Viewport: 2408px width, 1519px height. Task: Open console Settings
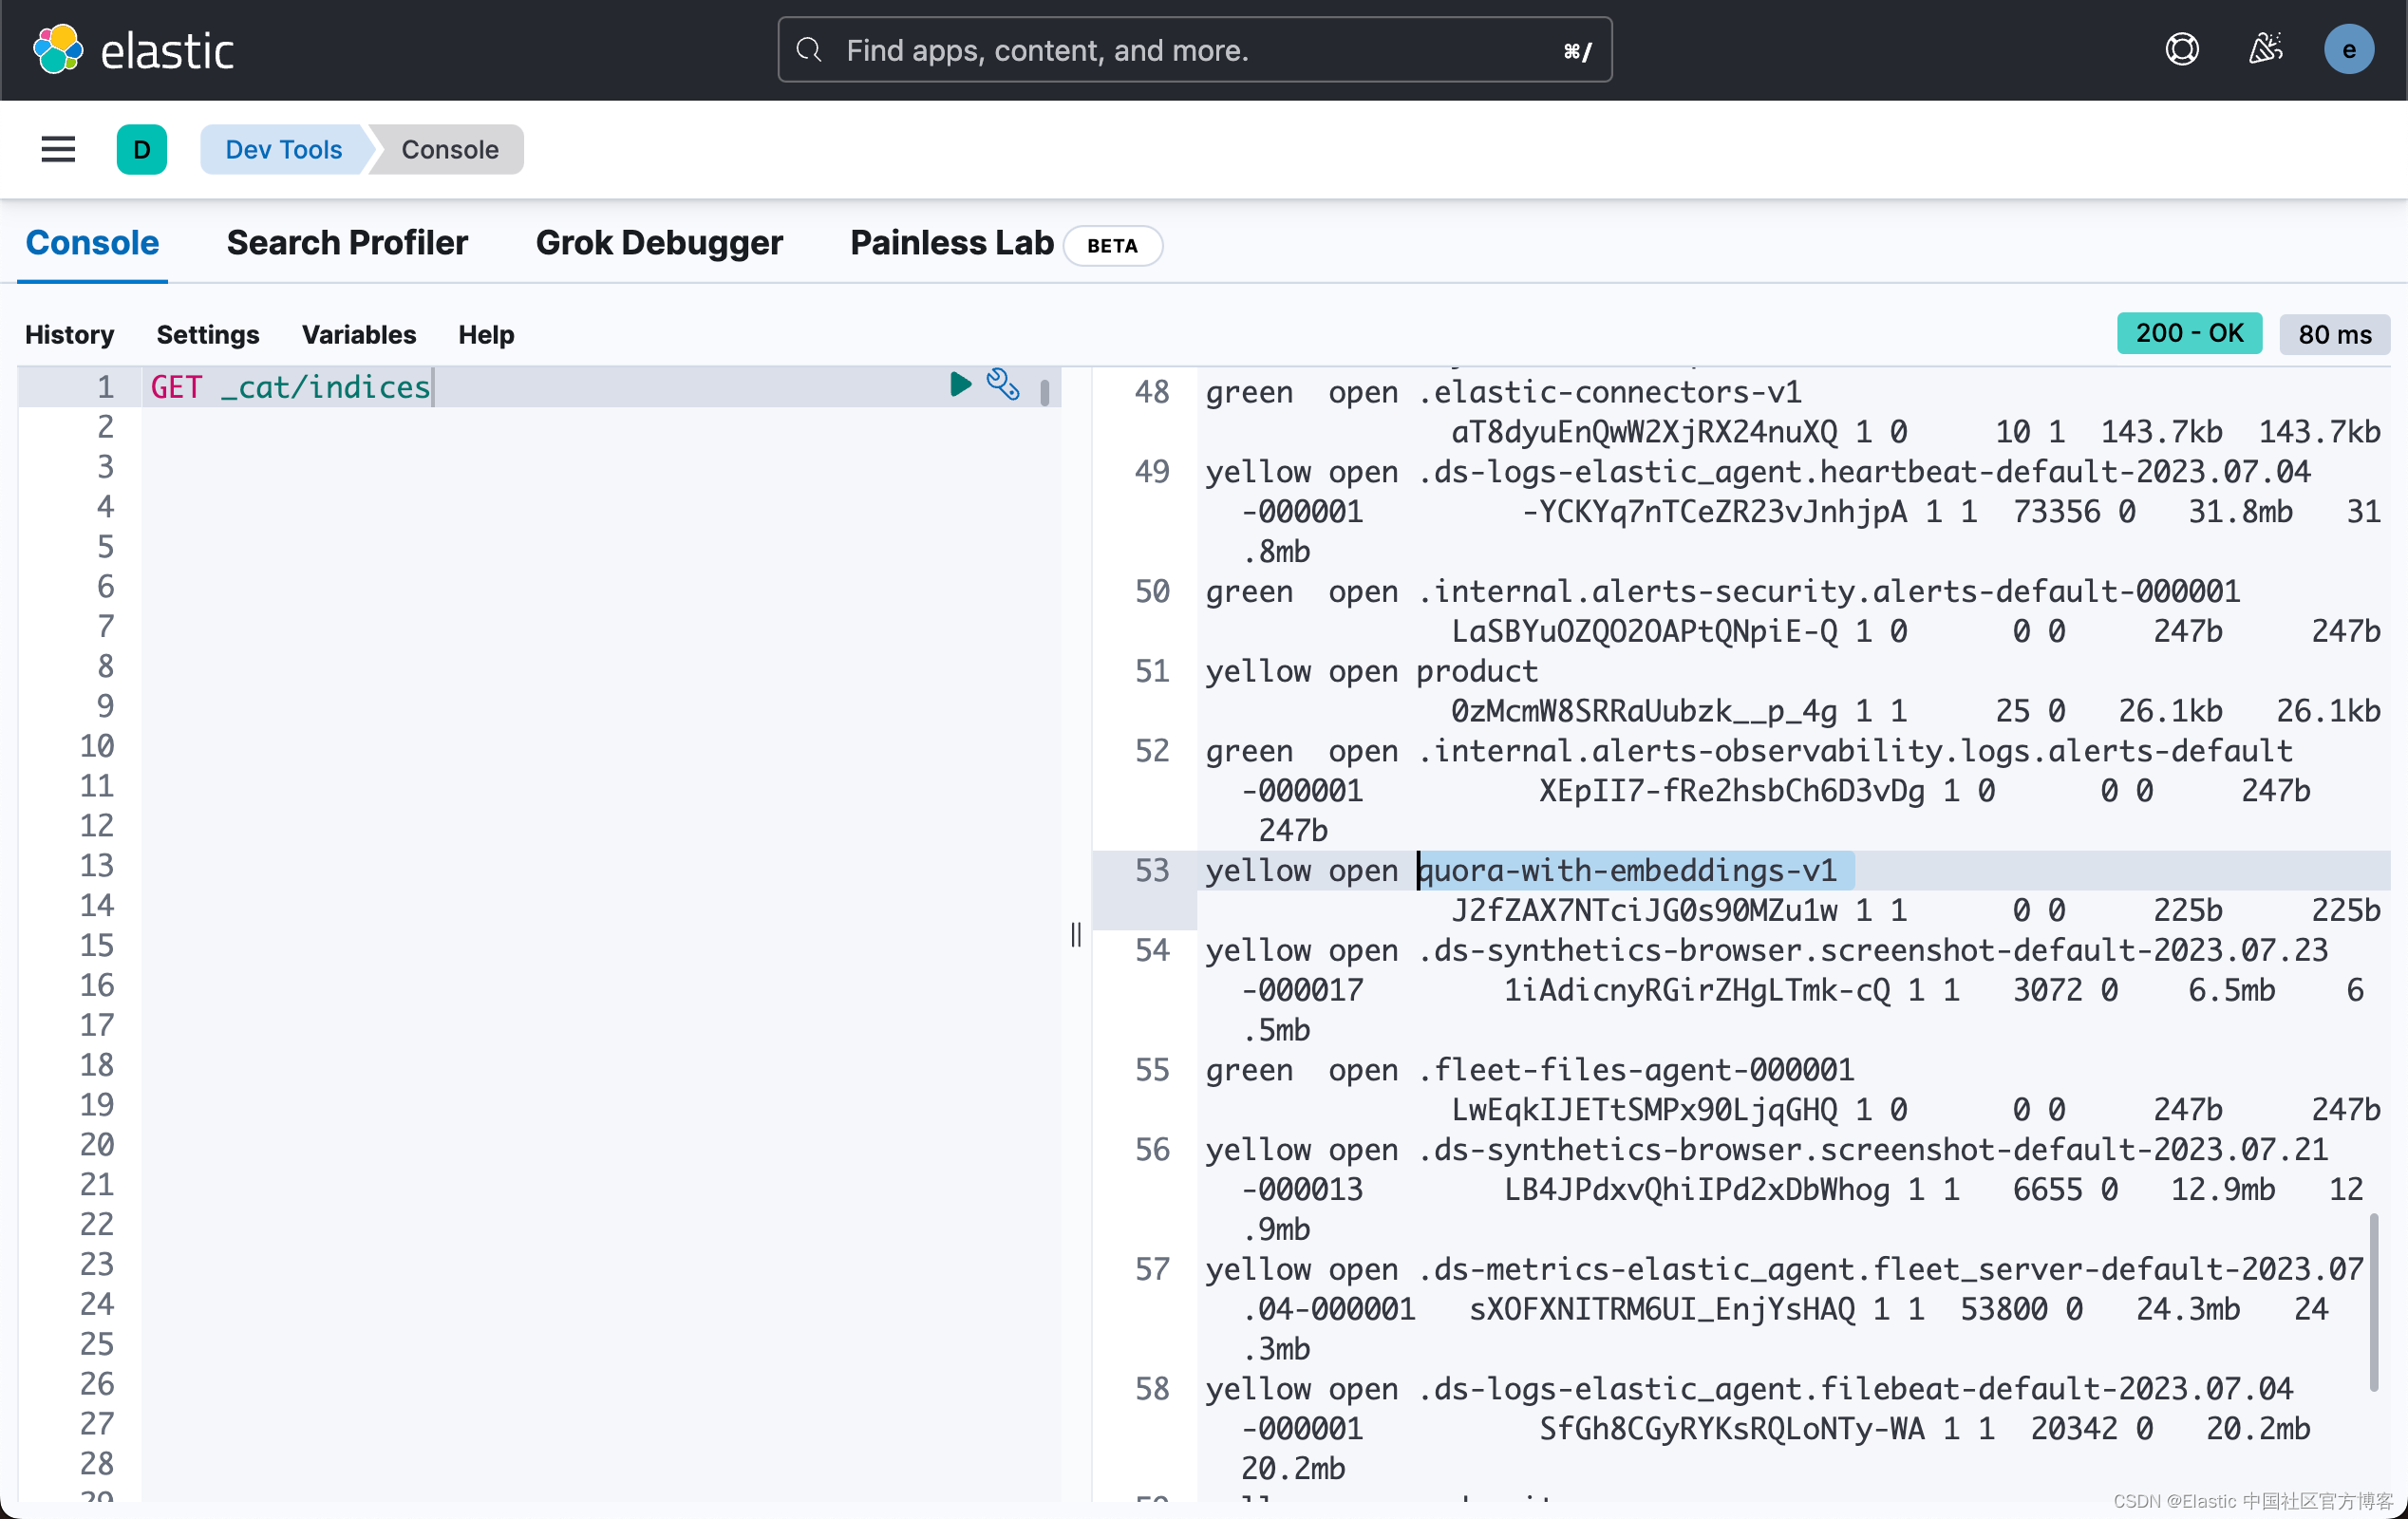tap(207, 334)
